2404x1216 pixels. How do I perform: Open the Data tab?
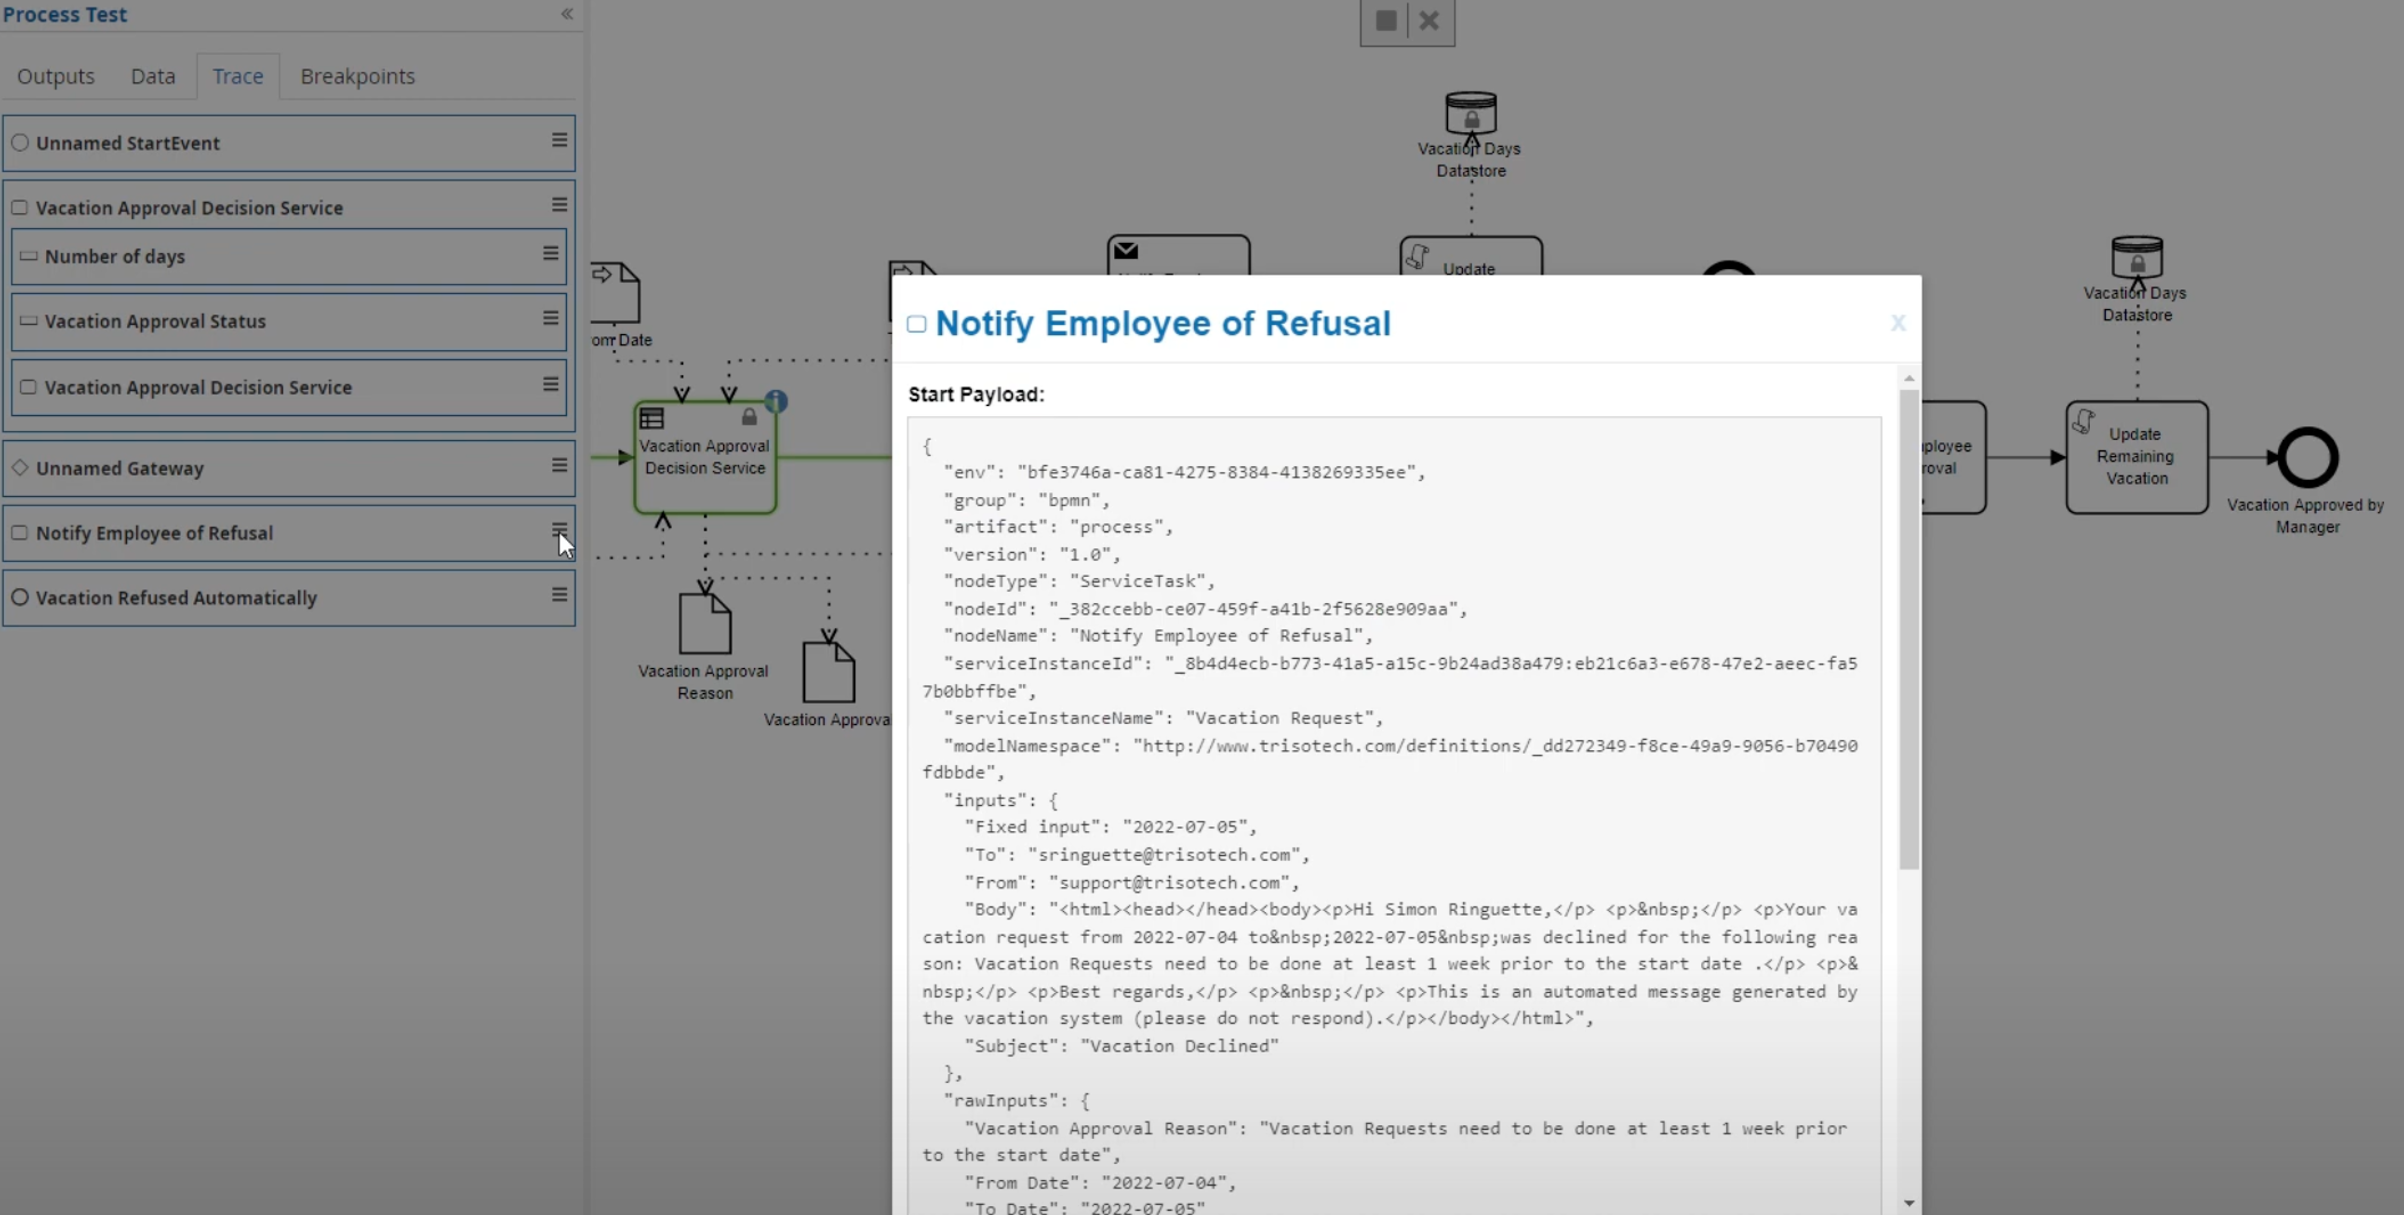click(x=153, y=76)
